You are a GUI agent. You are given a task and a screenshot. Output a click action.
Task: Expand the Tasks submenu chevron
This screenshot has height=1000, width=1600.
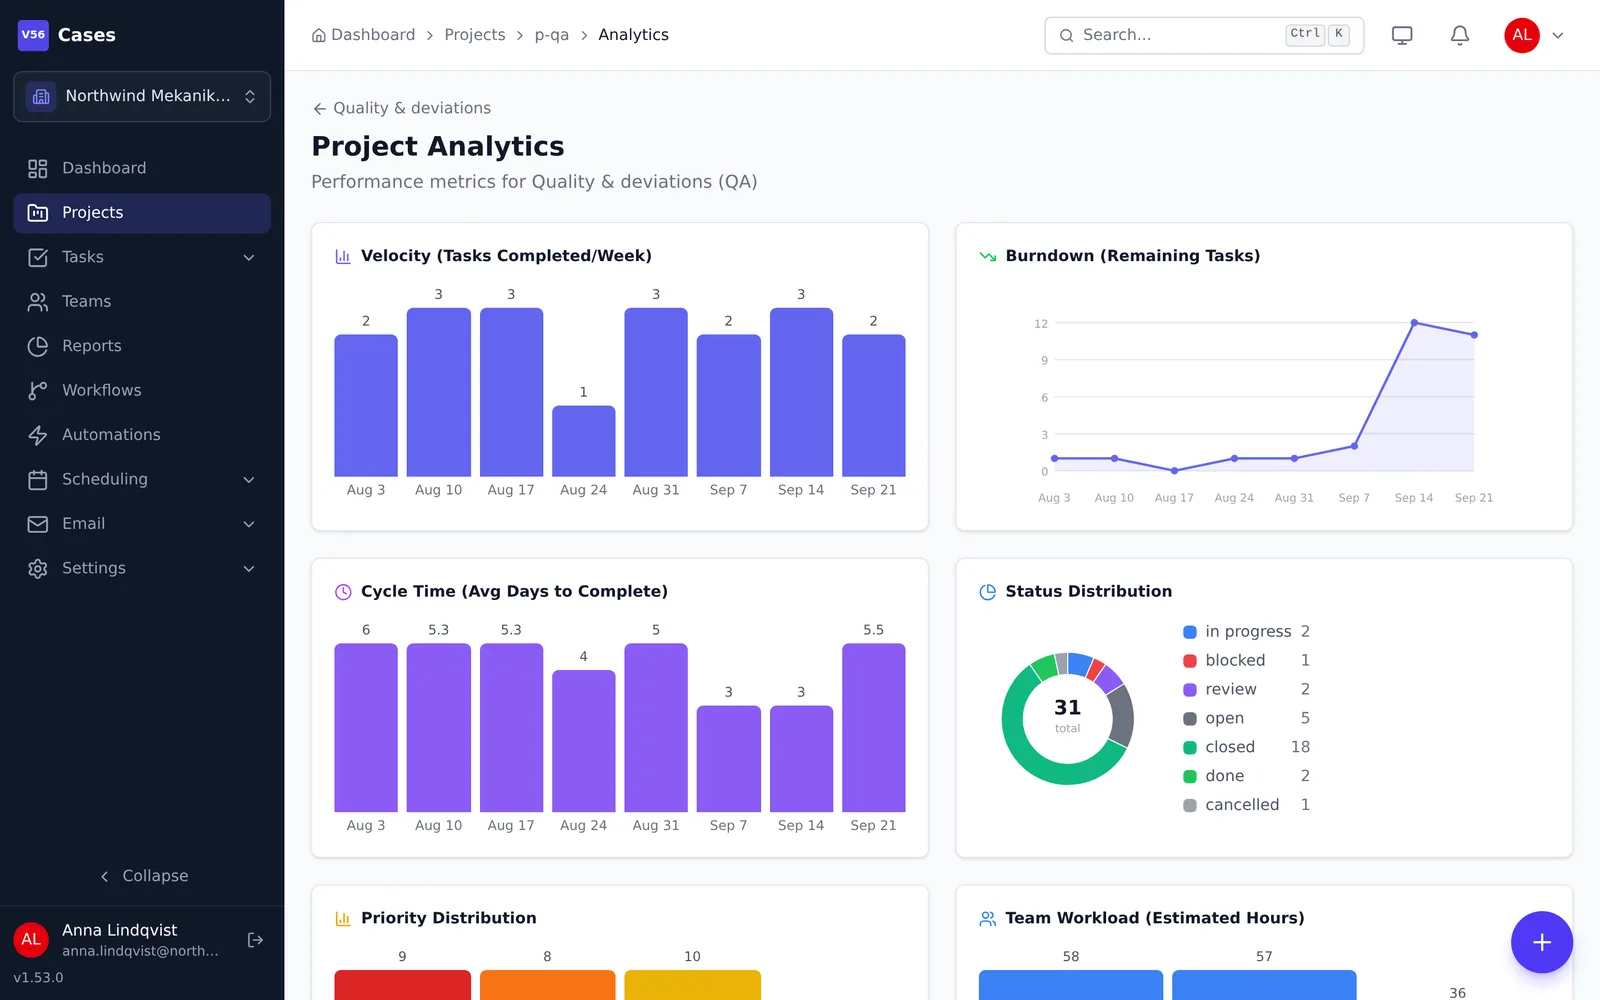[249, 257]
